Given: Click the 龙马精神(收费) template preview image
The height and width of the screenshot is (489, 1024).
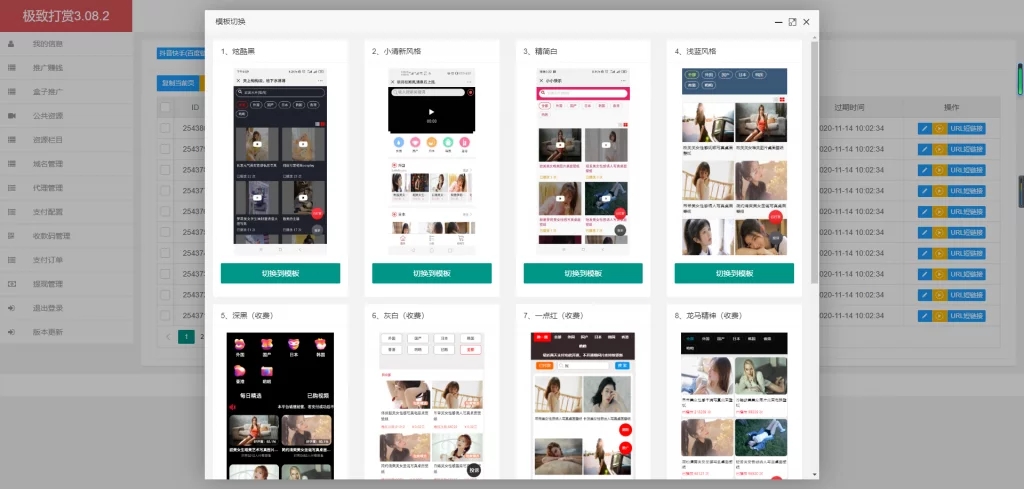Looking at the screenshot, I should pos(734,406).
